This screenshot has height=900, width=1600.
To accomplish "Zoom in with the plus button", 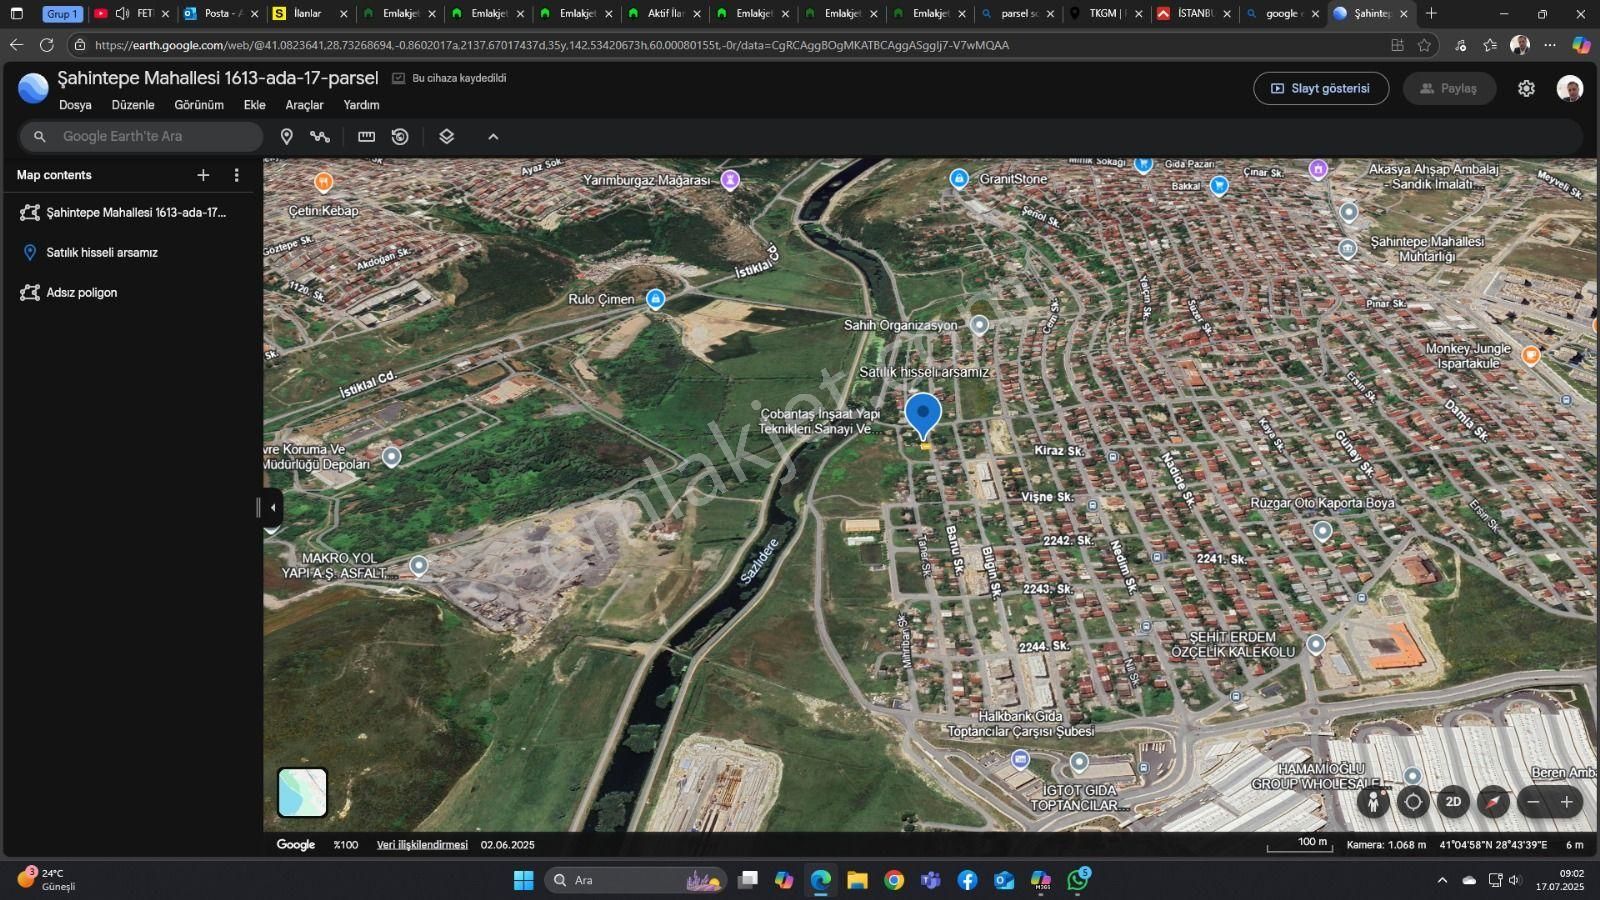I will click(1567, 802).
